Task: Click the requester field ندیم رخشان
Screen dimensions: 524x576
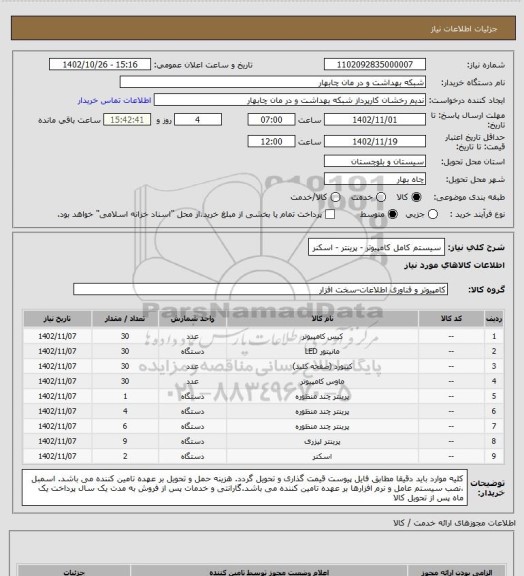Action: click(x=290, y=100)
